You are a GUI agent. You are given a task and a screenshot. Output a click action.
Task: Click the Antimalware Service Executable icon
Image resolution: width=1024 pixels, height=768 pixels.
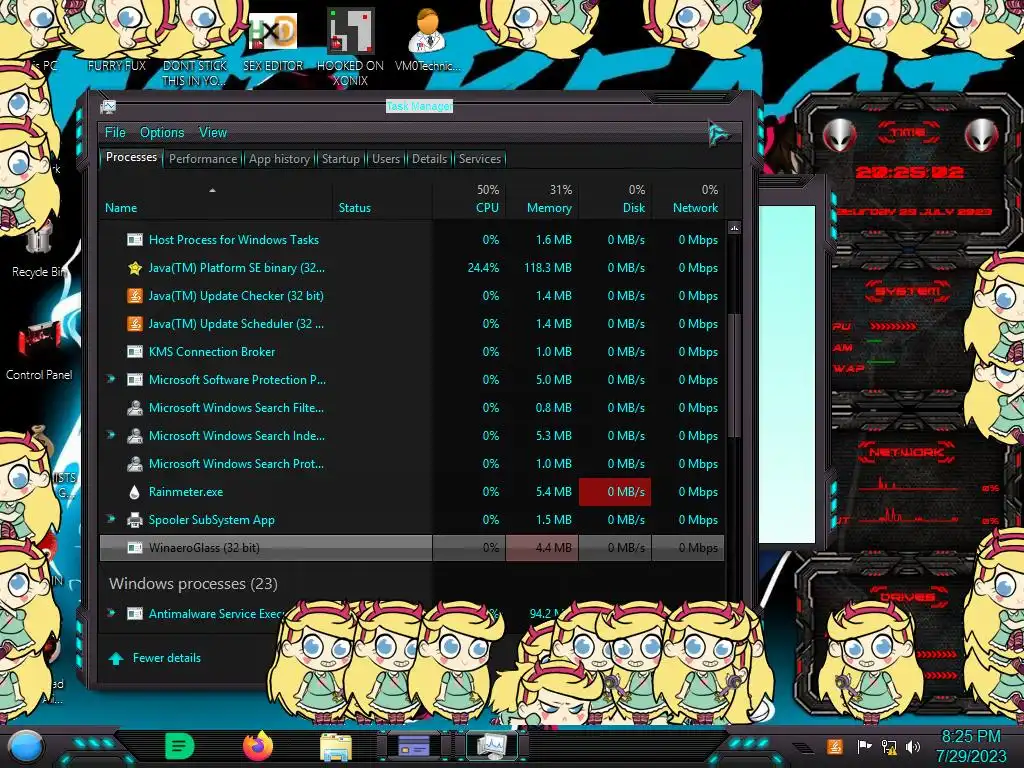(x=135, y=613)
